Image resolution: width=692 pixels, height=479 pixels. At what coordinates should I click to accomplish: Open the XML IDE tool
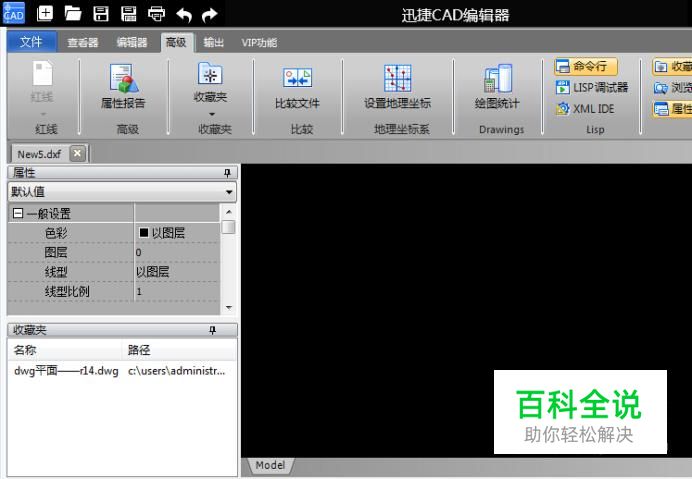click(x=585, y=109)
